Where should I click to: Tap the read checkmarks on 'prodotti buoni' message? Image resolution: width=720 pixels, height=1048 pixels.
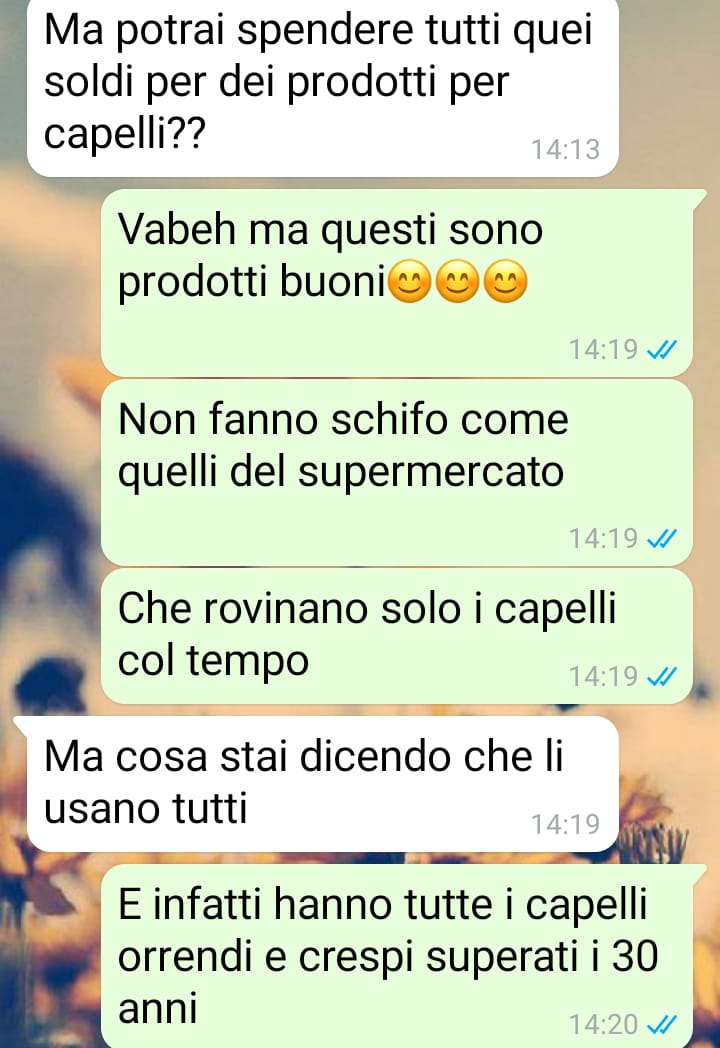click(663, 350)
